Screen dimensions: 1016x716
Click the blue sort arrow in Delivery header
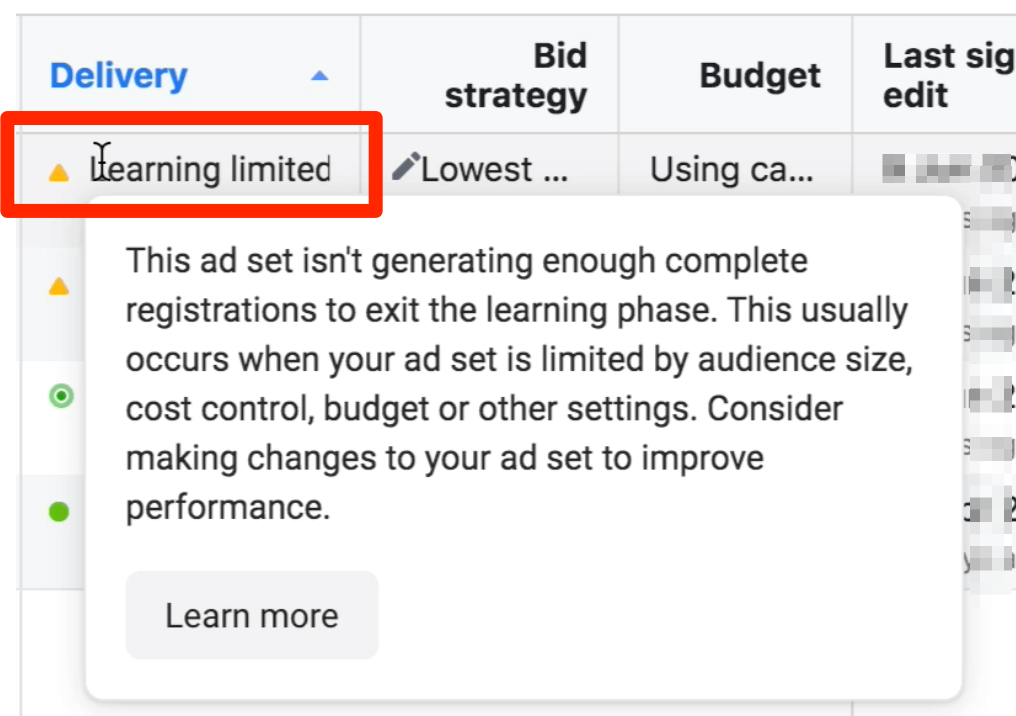click(x=319, y=76)
